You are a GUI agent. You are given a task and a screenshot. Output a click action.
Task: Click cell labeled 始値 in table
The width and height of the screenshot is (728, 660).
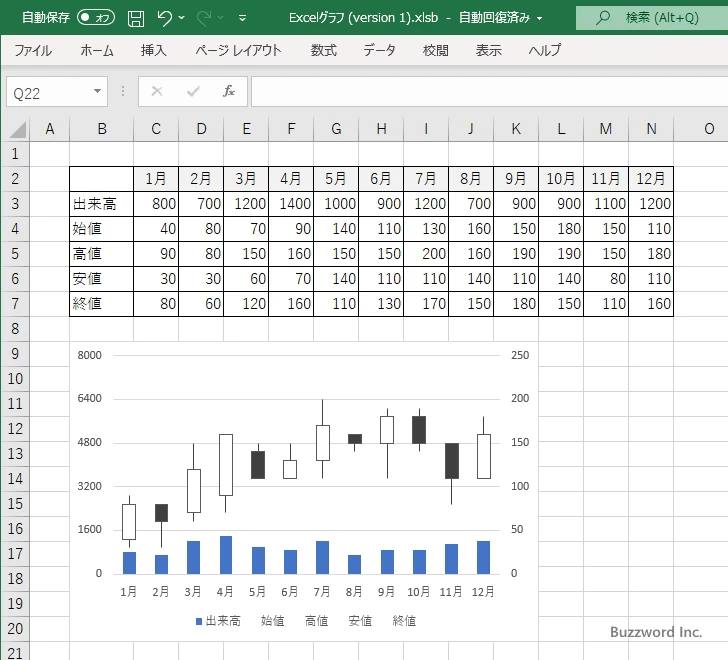(102, 229)
